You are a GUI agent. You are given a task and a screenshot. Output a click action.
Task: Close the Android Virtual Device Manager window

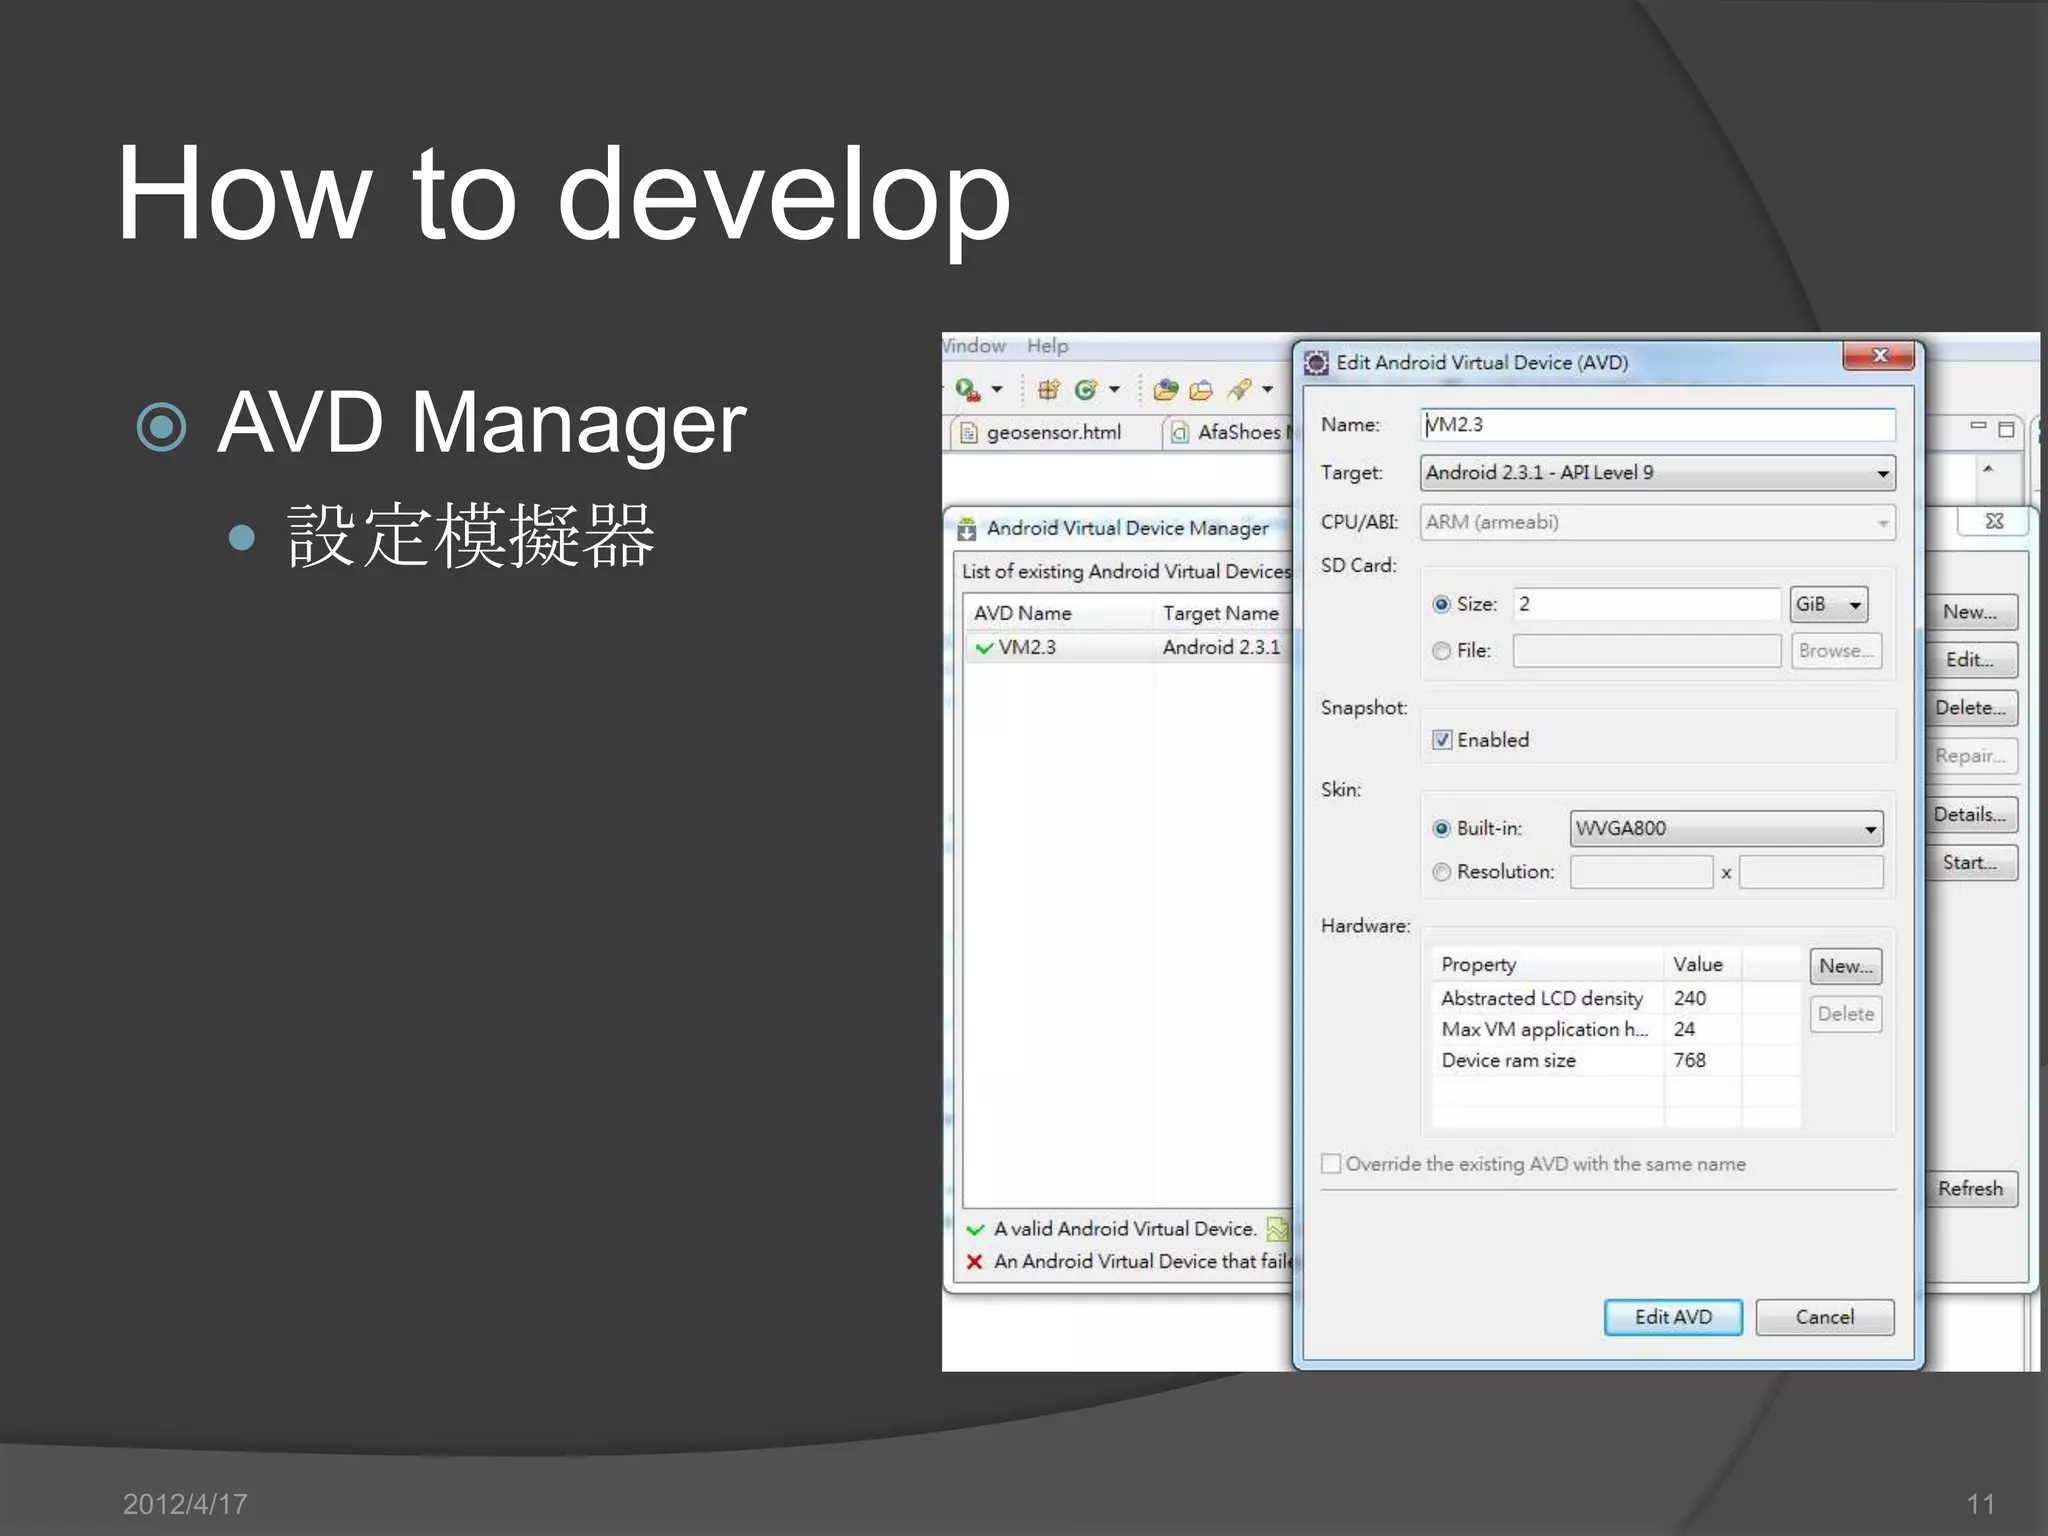click(x=1994, y=521)
